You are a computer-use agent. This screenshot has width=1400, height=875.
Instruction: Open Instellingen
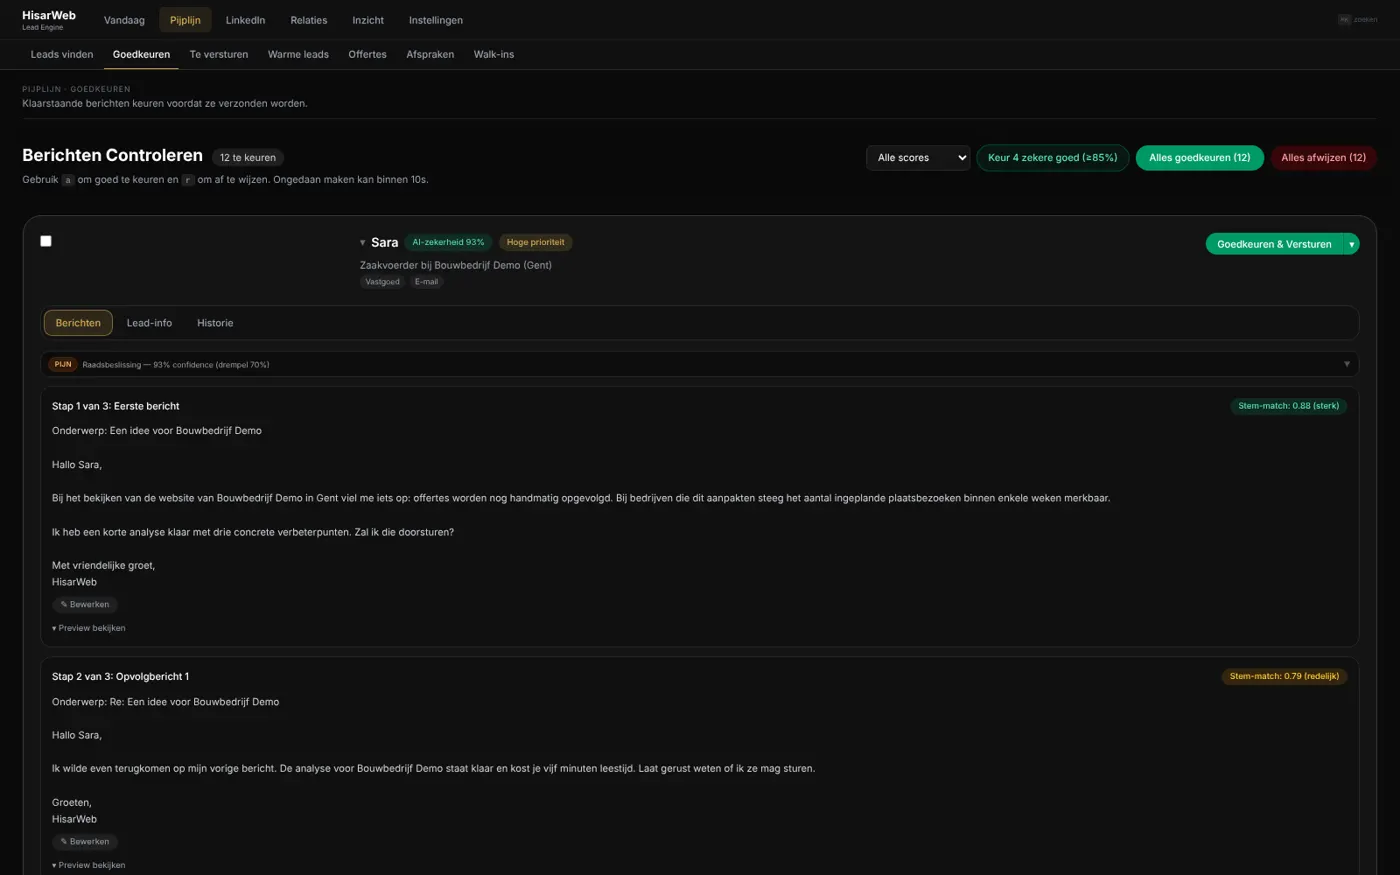[436, 20]
